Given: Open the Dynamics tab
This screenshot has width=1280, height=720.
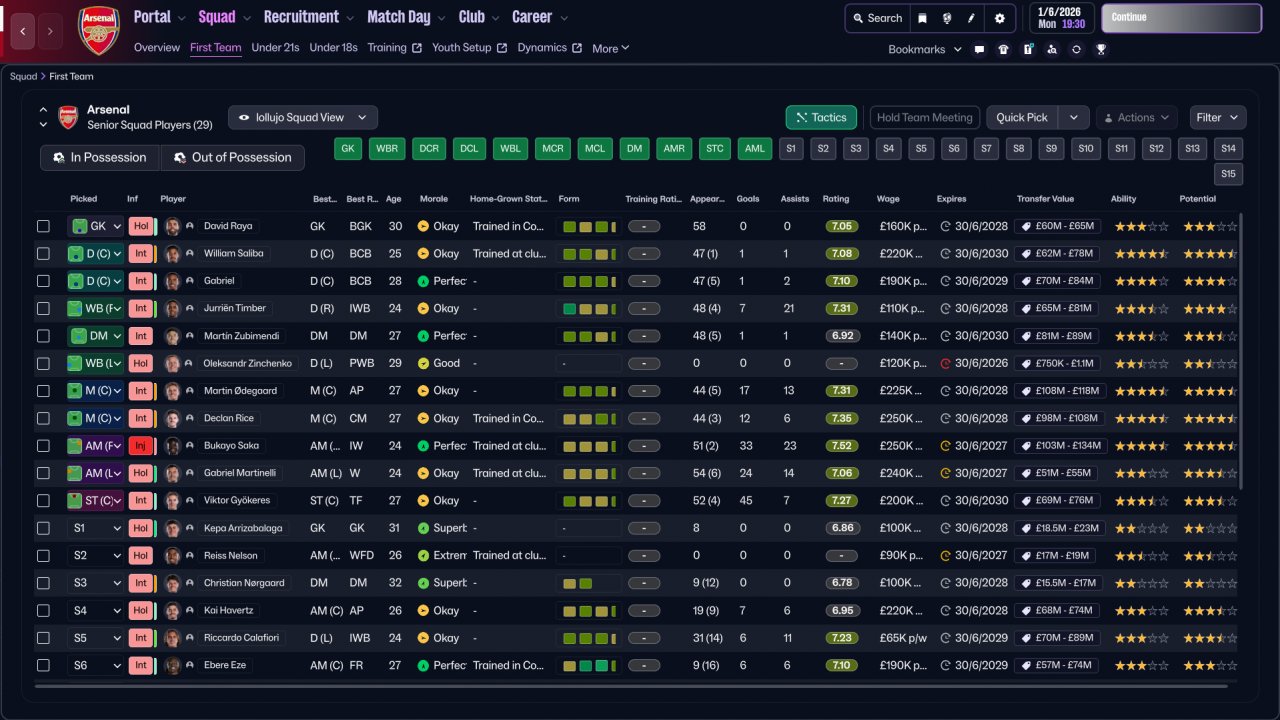Looking at the screenshot, I should (x=549, y=48).
